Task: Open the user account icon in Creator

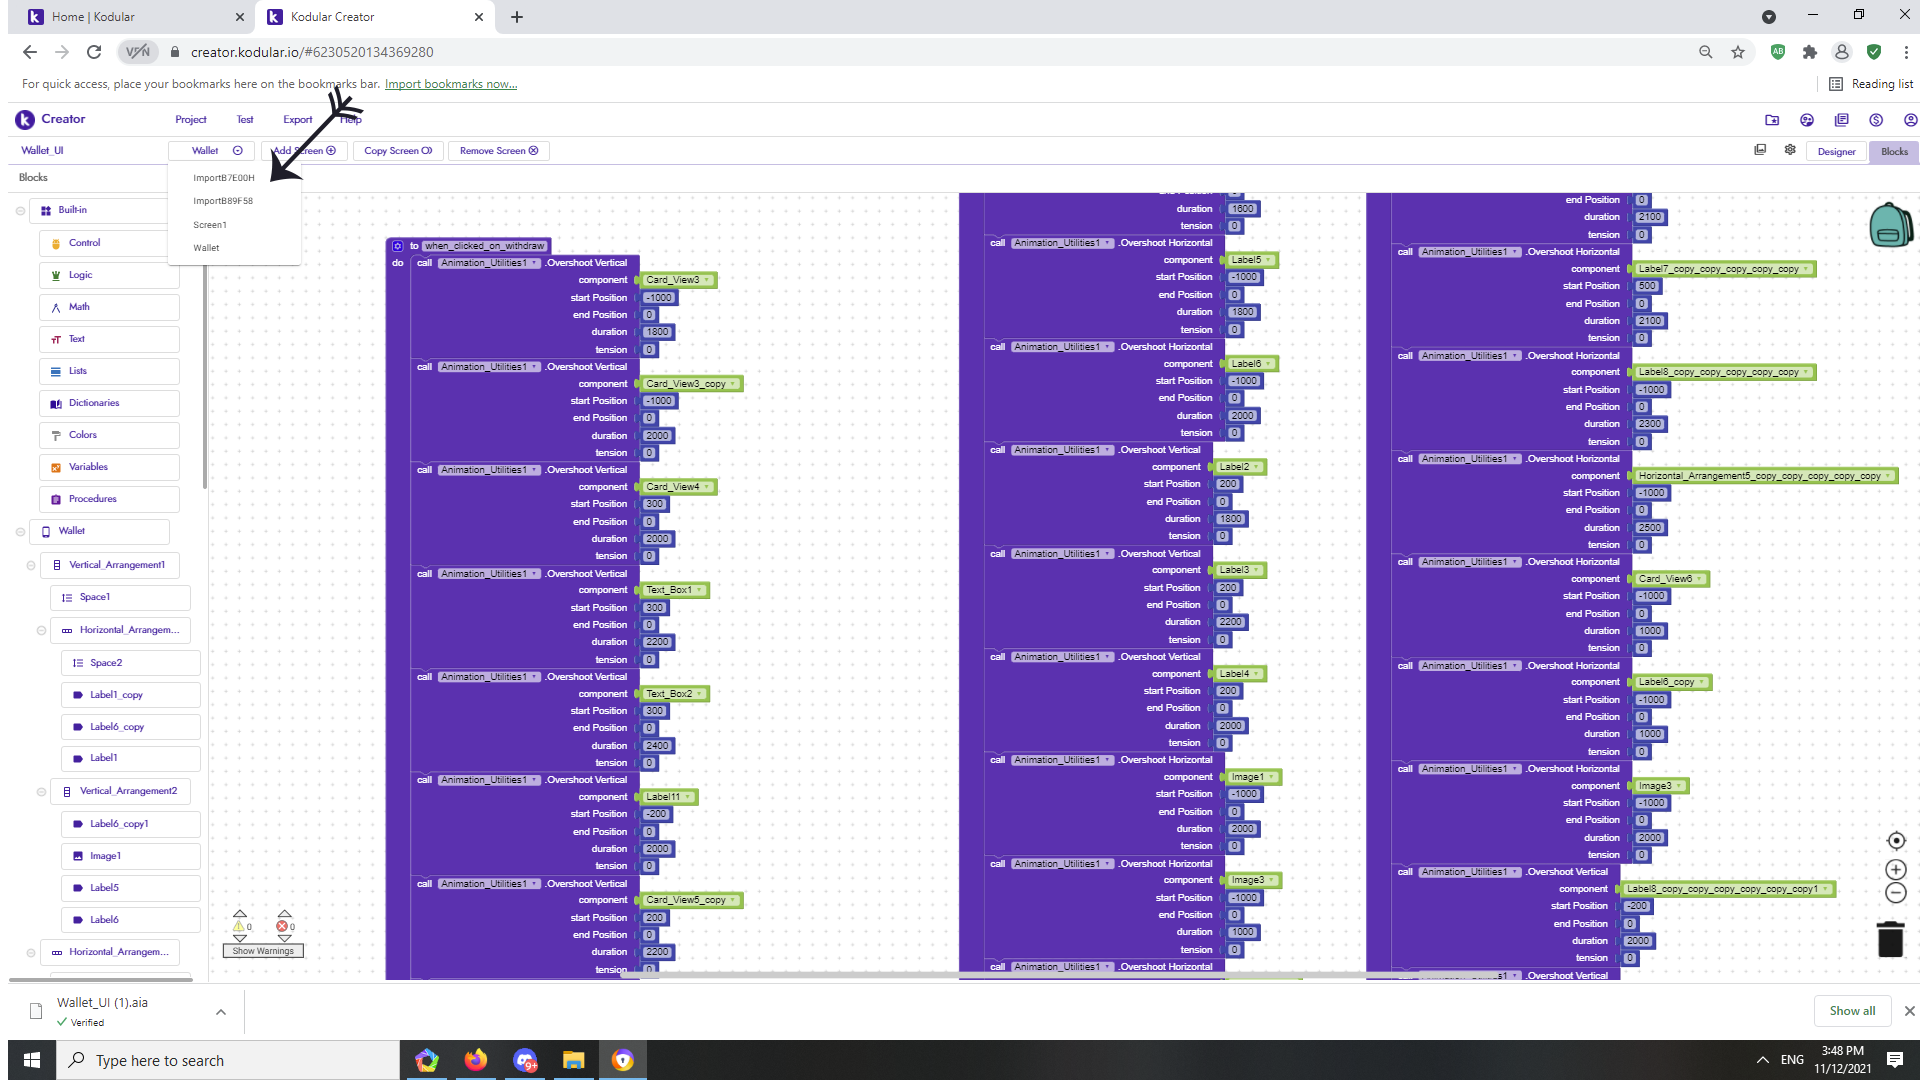Action: point(1910,120)
